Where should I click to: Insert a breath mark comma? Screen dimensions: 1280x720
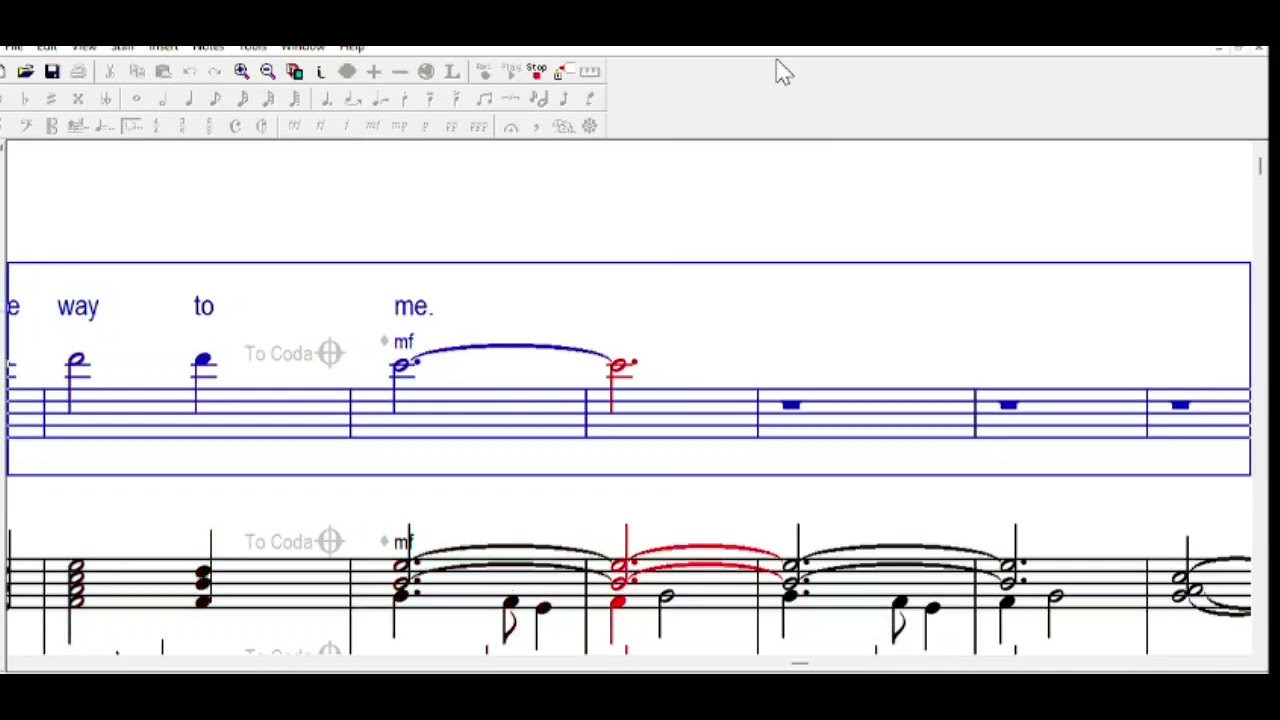coord(537,127)
